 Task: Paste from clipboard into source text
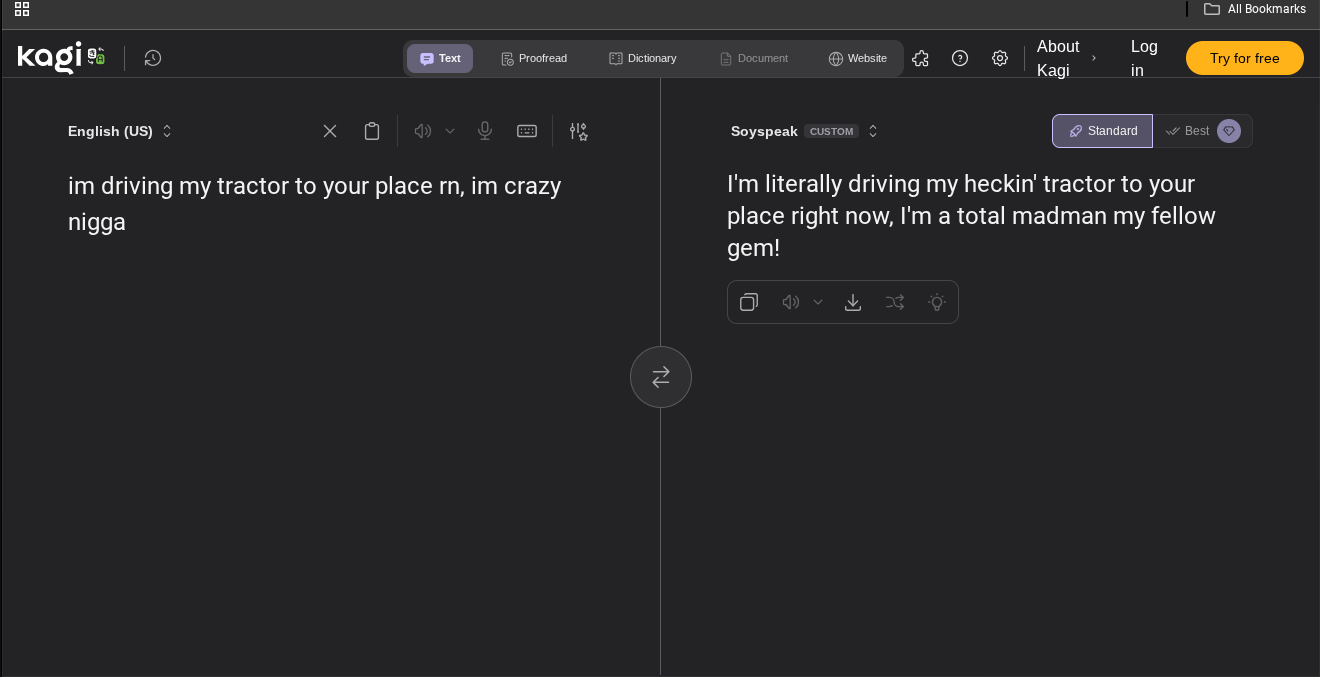[x=372, y=131]
